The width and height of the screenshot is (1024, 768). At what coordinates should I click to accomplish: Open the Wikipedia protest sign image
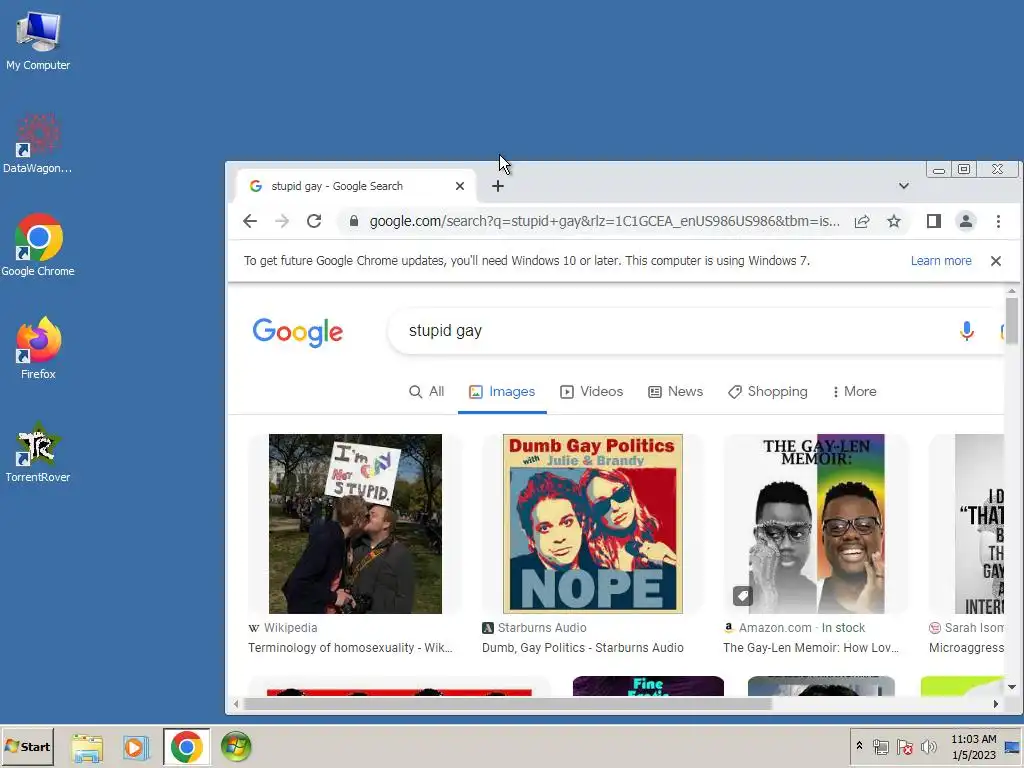click(x=355, y=524)
